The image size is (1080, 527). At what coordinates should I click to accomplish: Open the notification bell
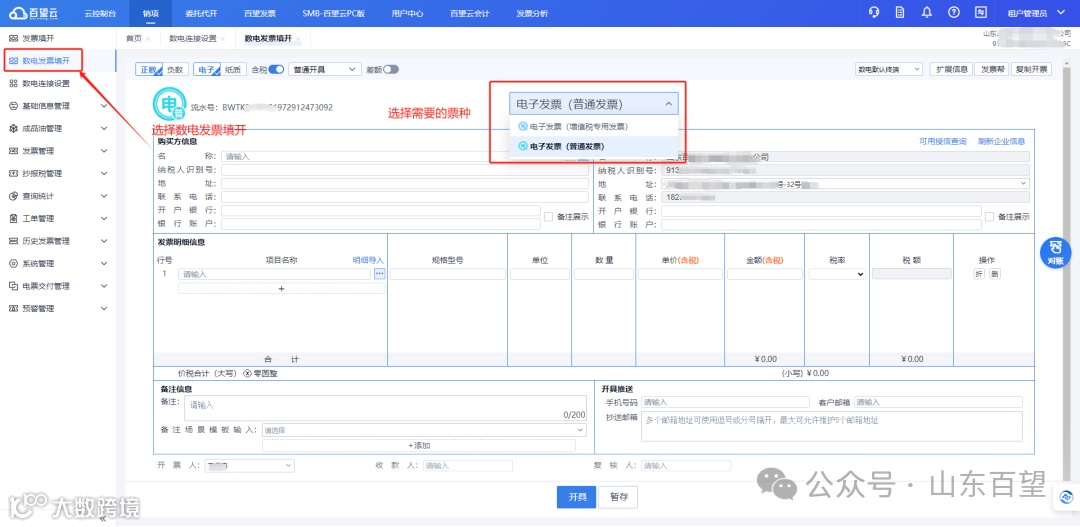pos(927,12)
